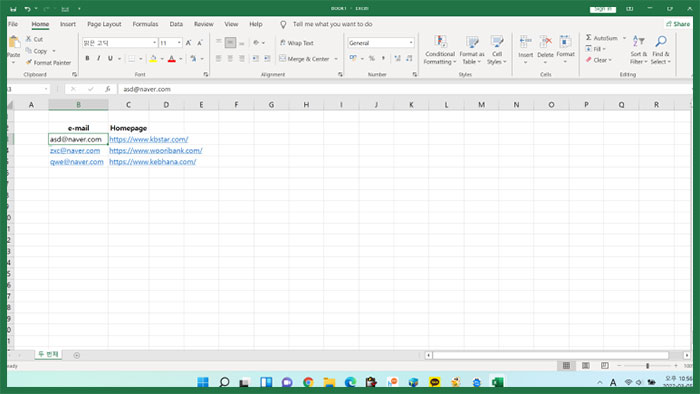700x394 pixels.
Task: Click the Share button
Action: (678, 24)
